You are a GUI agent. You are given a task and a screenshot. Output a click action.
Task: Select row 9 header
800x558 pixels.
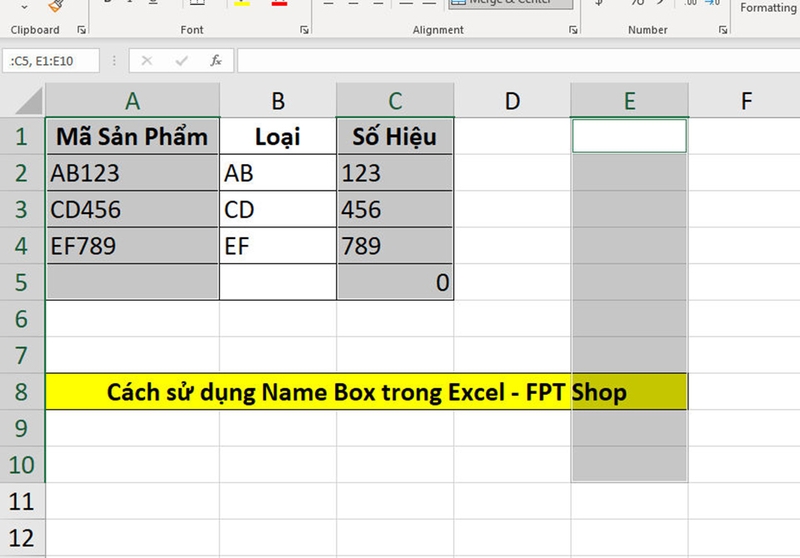22,428
